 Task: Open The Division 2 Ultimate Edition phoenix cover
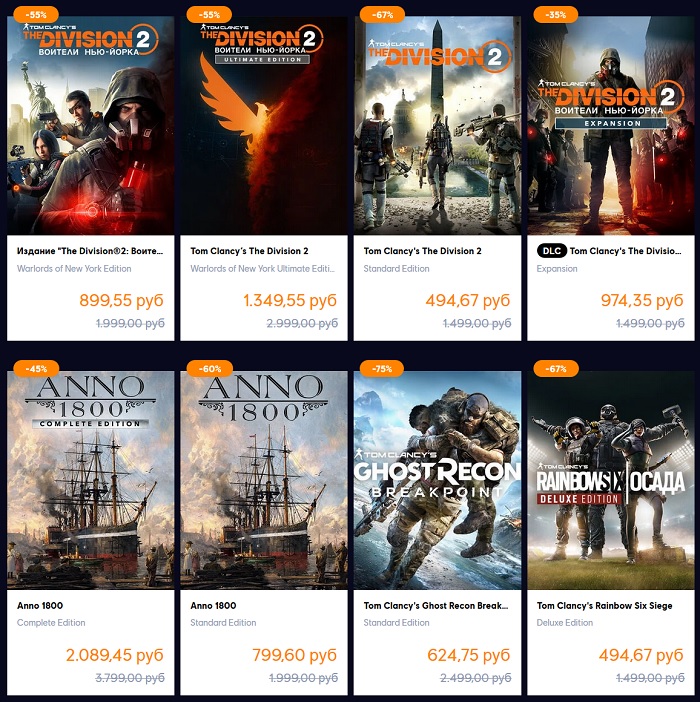(x=264, y=125)
